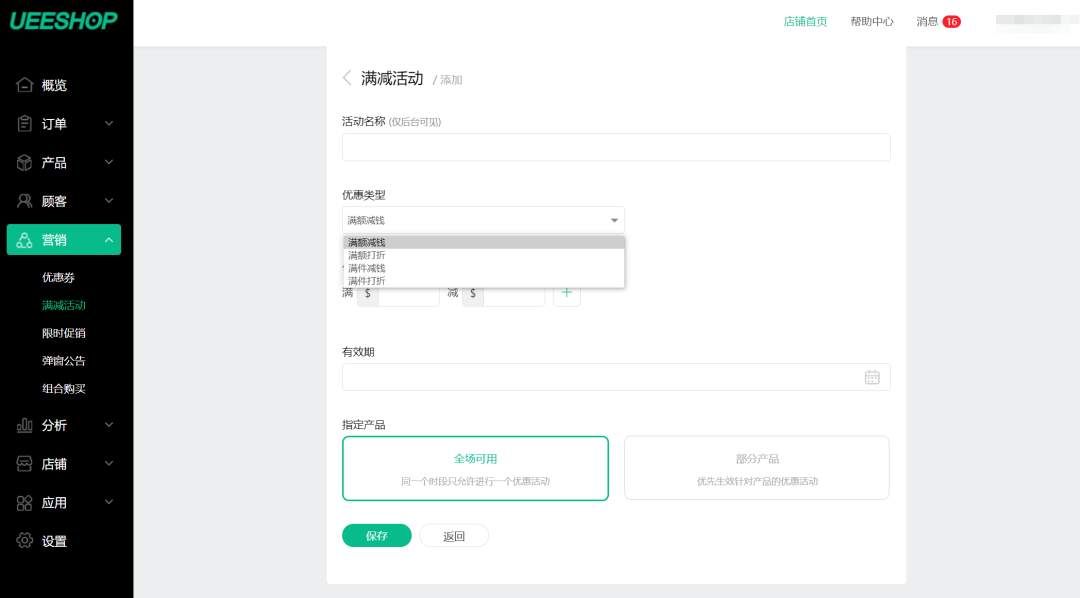1080x598 pixels.
Task: Click the back arrow beside 满减活动
Action: (x=347, y=76)
